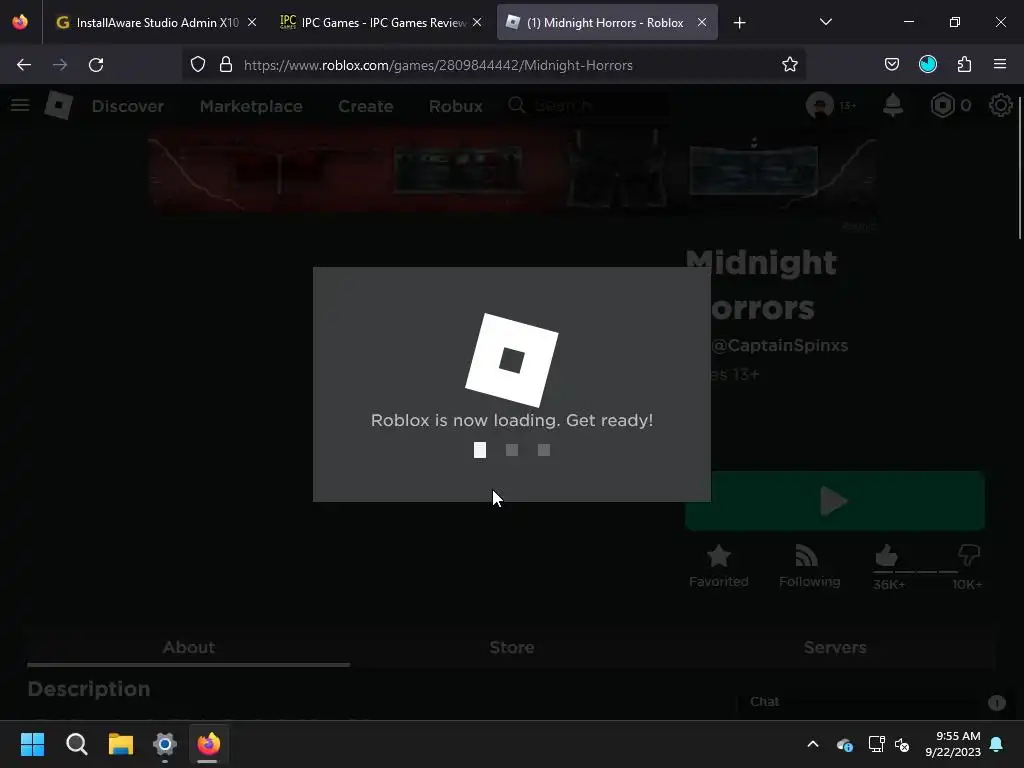Select the Servers tab
Image resolution: width=1024 pixels, height=768 pixels.
835,647
